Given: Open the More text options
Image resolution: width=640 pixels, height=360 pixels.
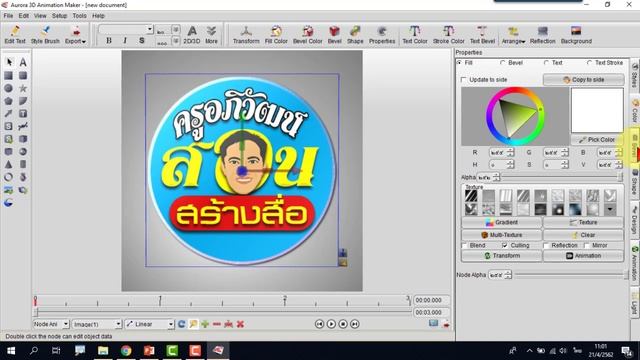Looking at the screenshot, I should [211, 35].
